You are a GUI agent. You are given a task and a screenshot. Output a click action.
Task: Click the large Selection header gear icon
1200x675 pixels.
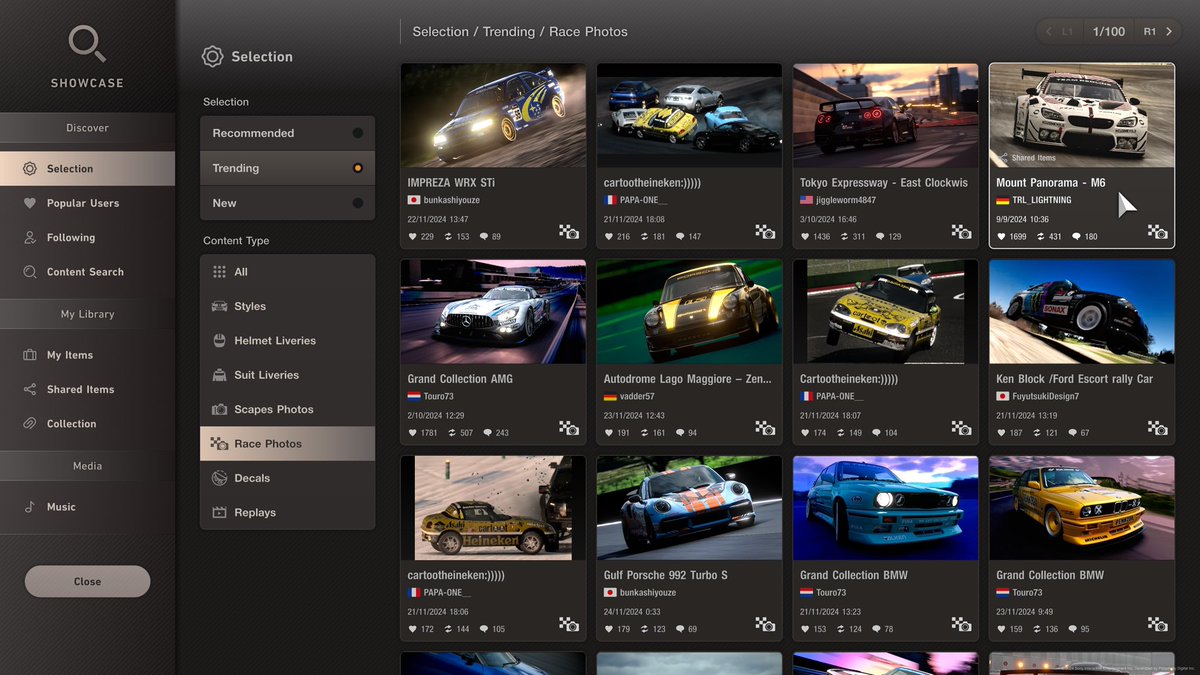tap(212, 57)
